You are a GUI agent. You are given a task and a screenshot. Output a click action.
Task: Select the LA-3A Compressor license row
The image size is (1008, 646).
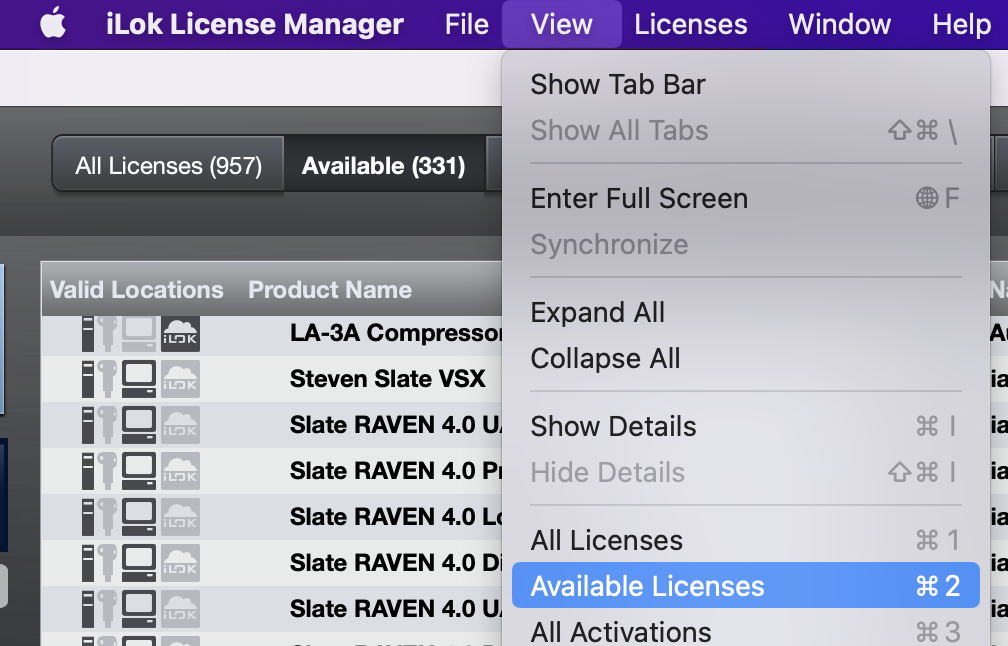click(272, 334)
